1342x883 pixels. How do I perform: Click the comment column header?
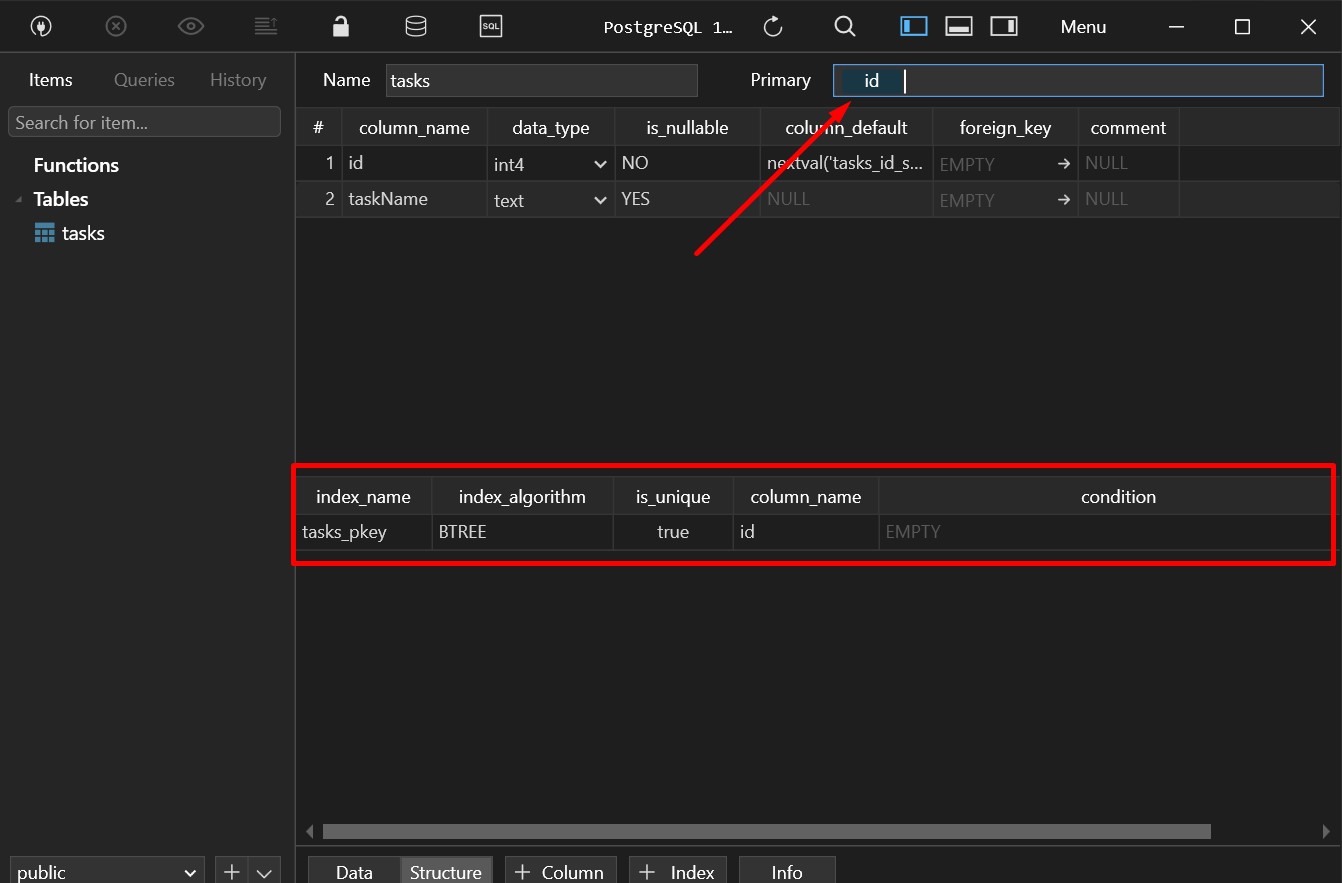(x=1128, y=128)
